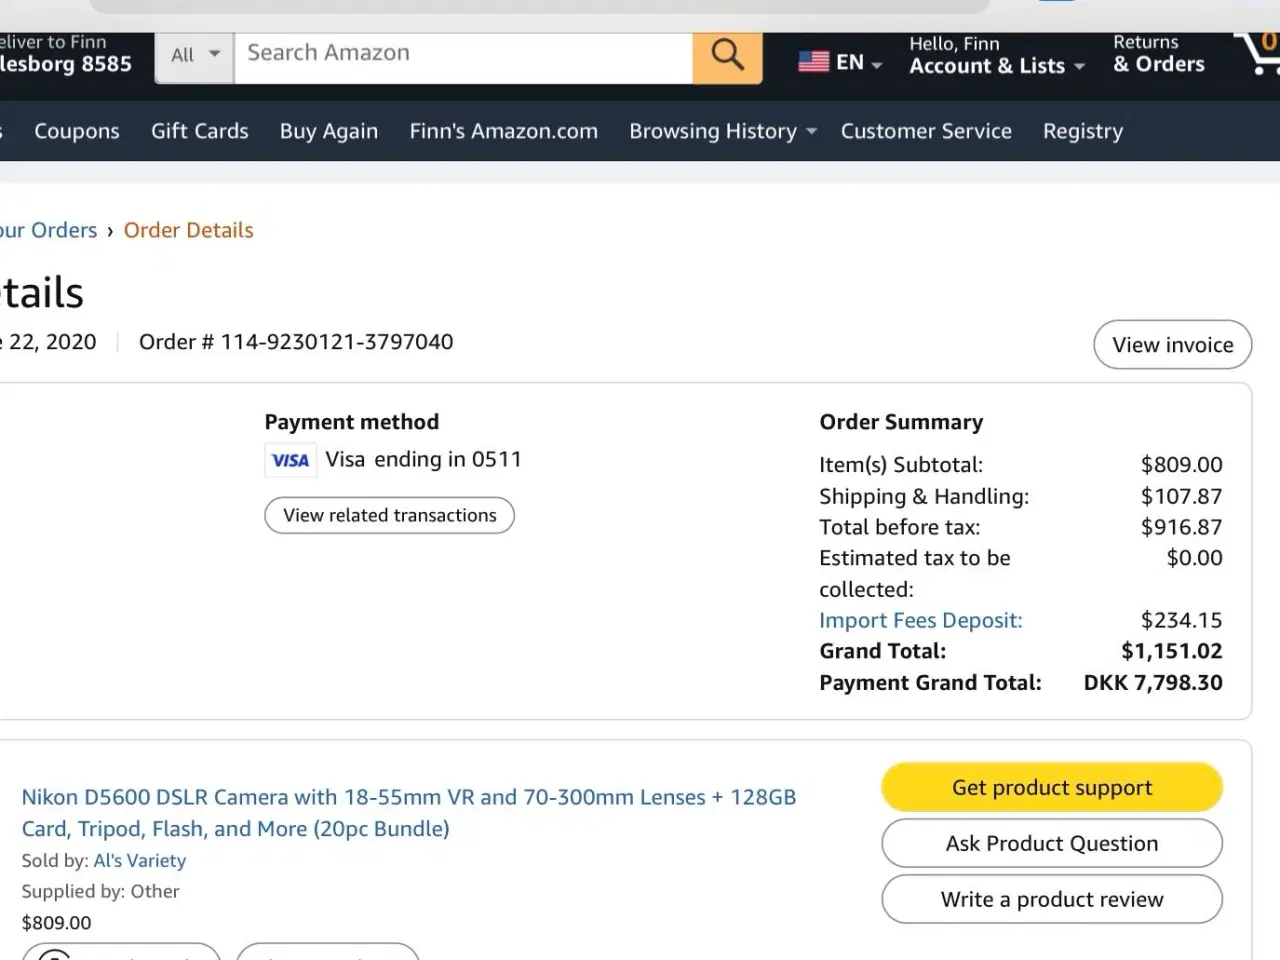Expand Account & Lists menu
This screenshot has width=1280, height=960.
point(997,56)
